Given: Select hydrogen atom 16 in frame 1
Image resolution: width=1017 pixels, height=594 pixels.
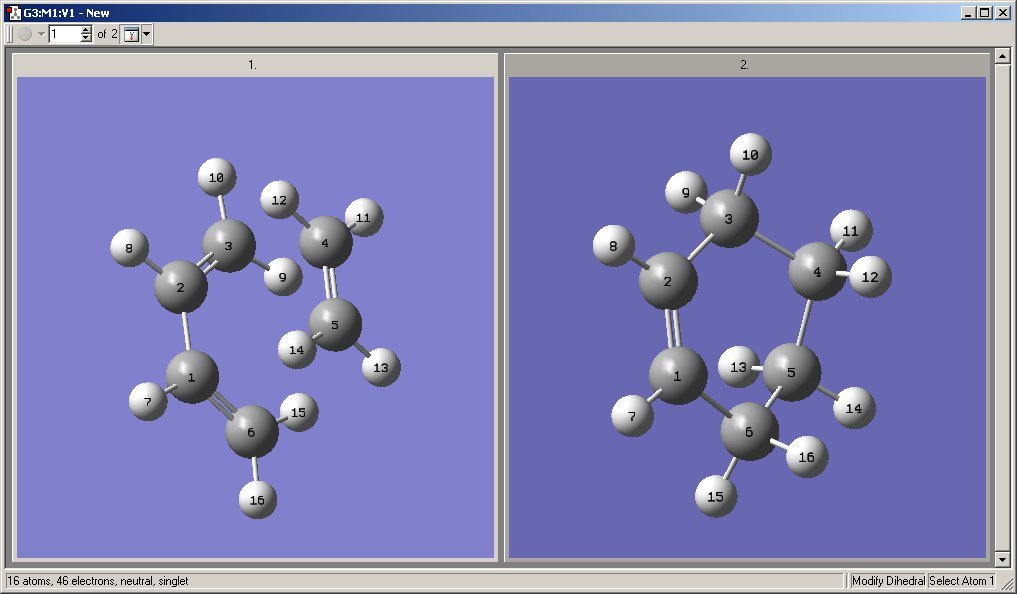Looking at the screenshot, I should point(257,500).
